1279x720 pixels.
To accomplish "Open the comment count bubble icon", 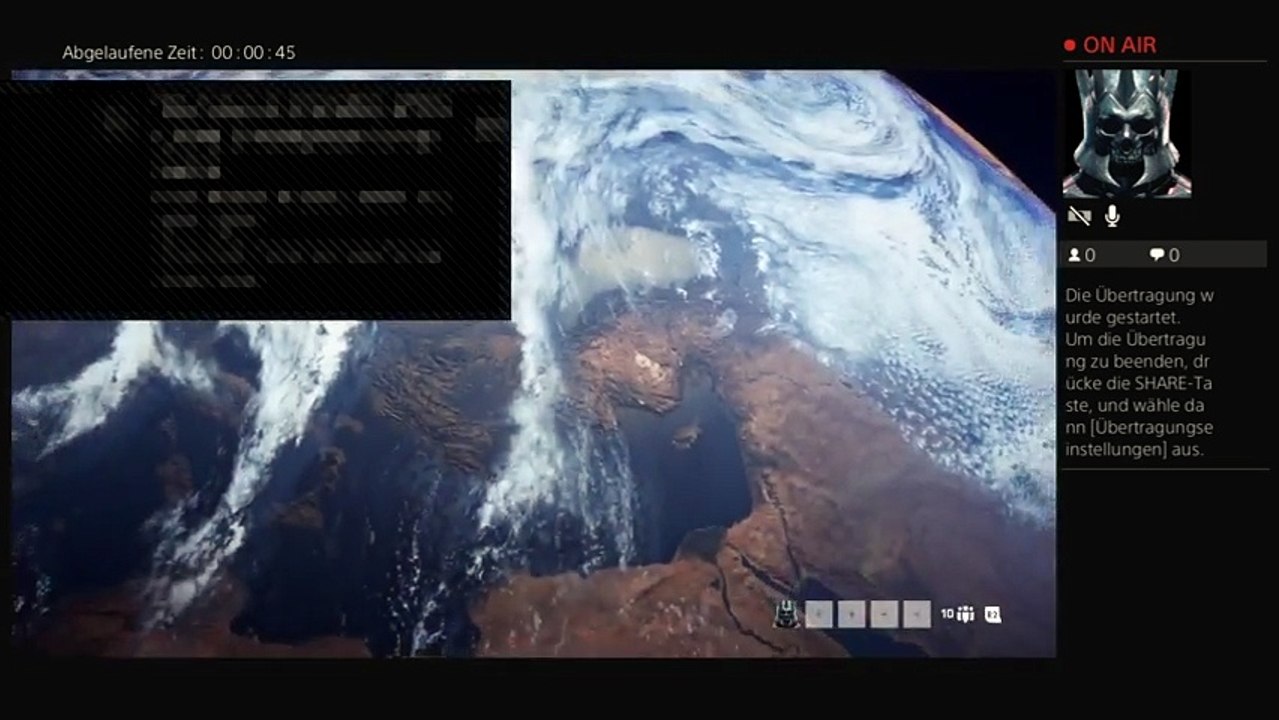I will tap(1157, 255).
